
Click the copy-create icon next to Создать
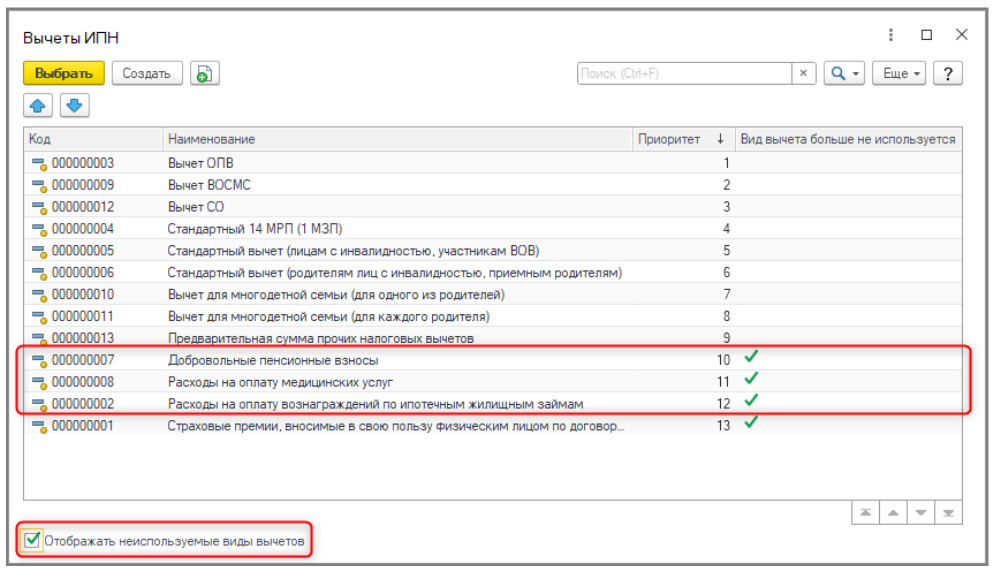205,73
